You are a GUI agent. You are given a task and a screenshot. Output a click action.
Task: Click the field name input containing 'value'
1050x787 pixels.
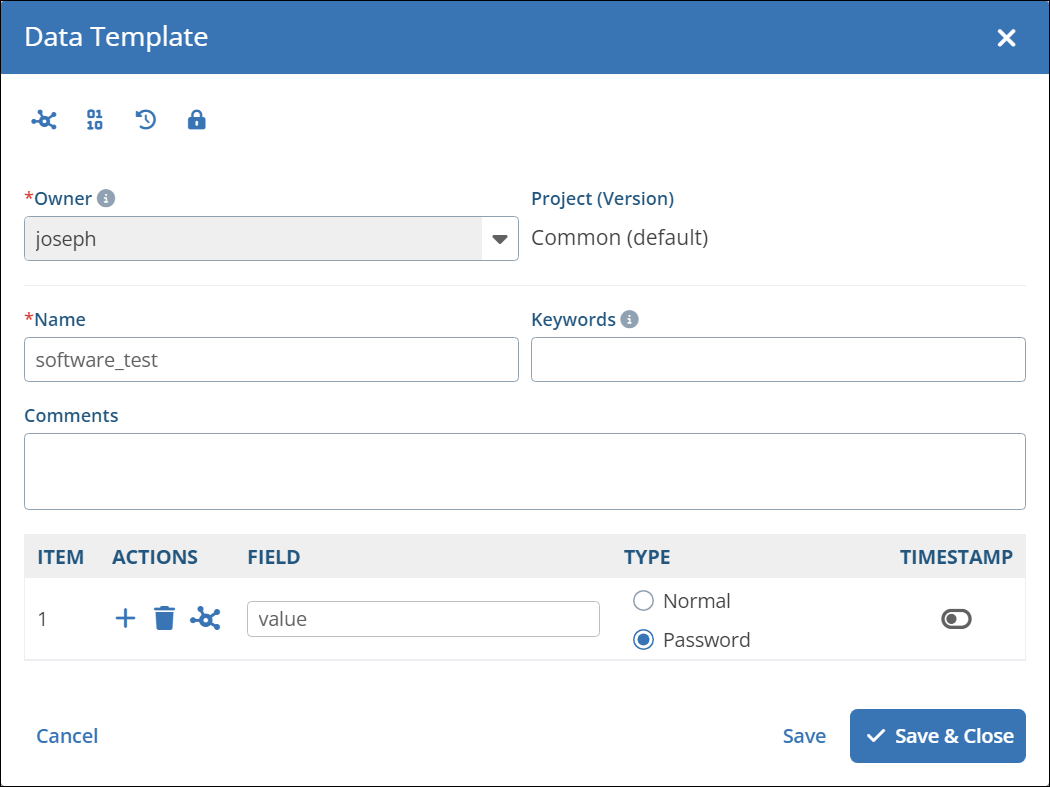423,619
